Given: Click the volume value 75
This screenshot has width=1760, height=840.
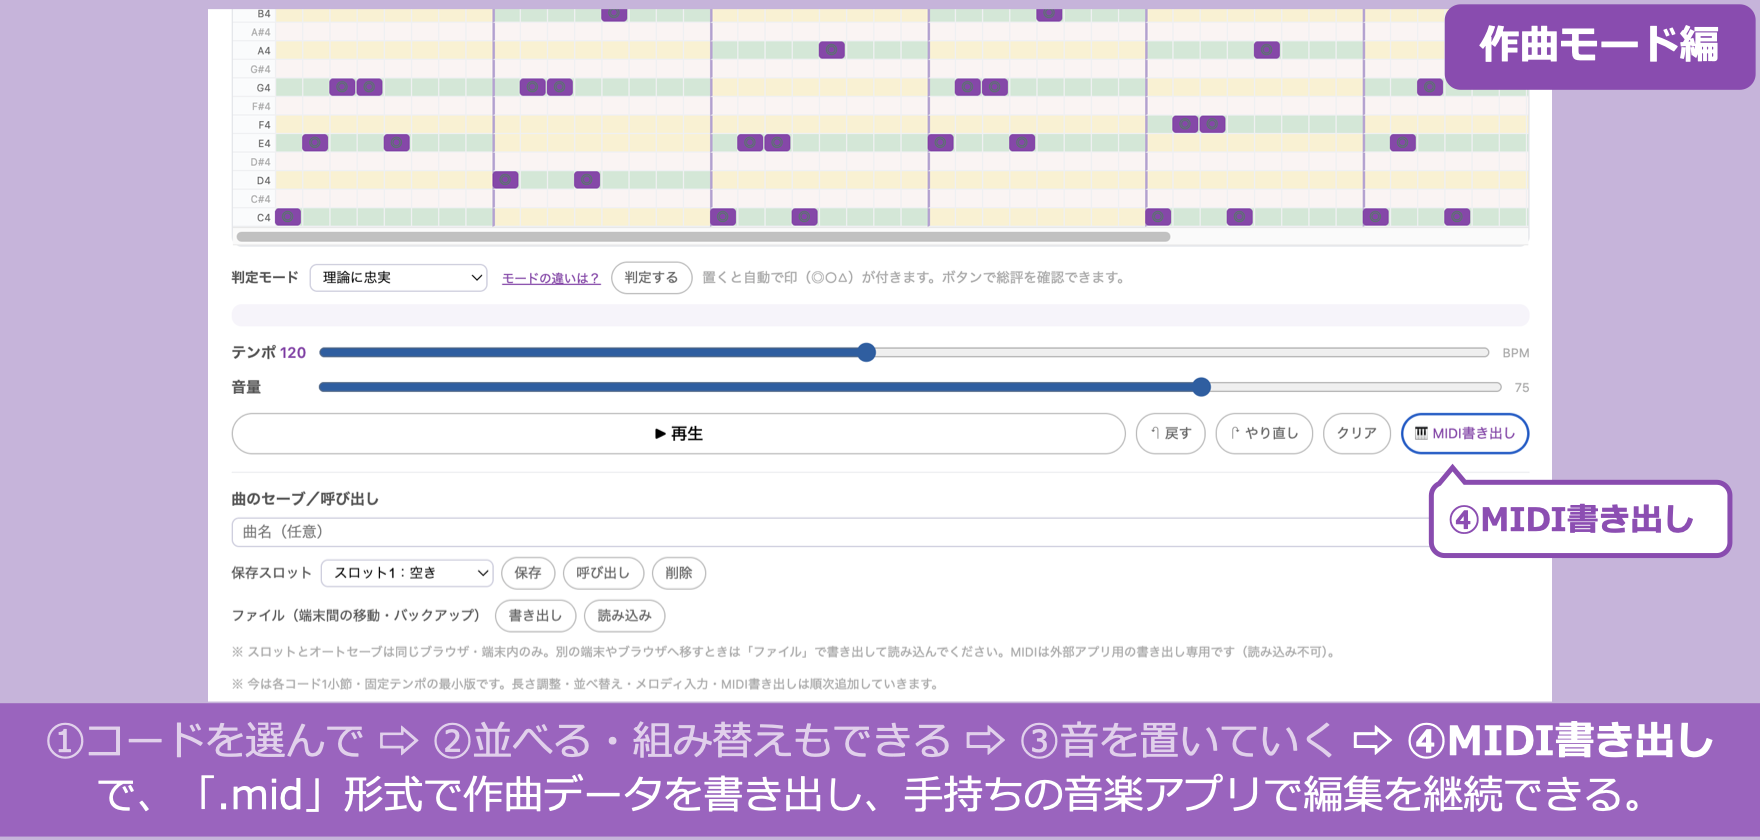Looking at the screenshot, I should coord(1522,387).
